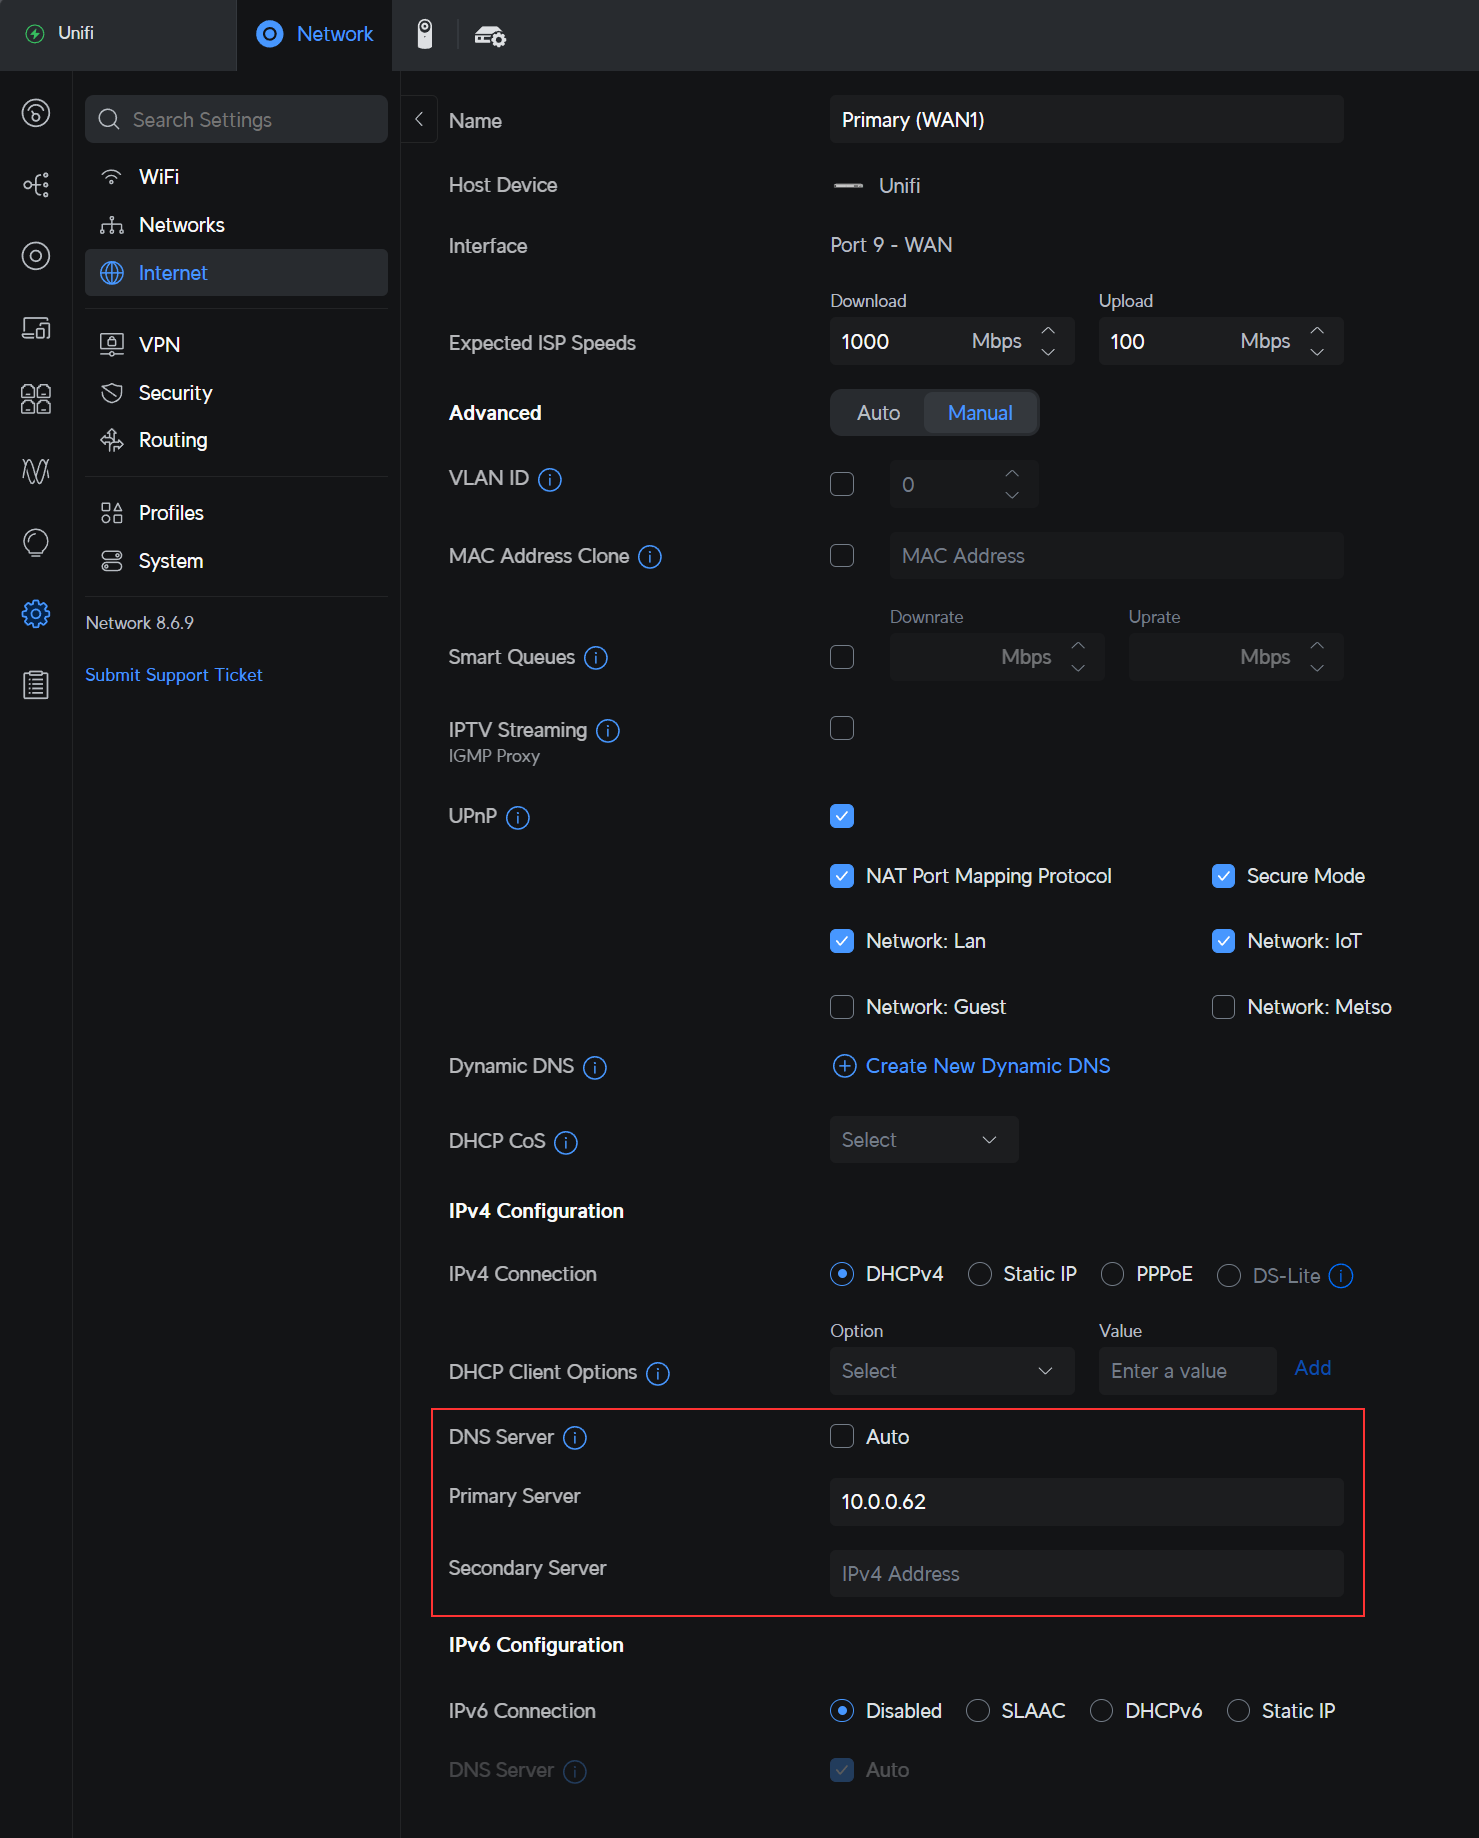Click the Secondary Server IPv4 address field
1479x1838 pixels.
click(1086, 1574)
